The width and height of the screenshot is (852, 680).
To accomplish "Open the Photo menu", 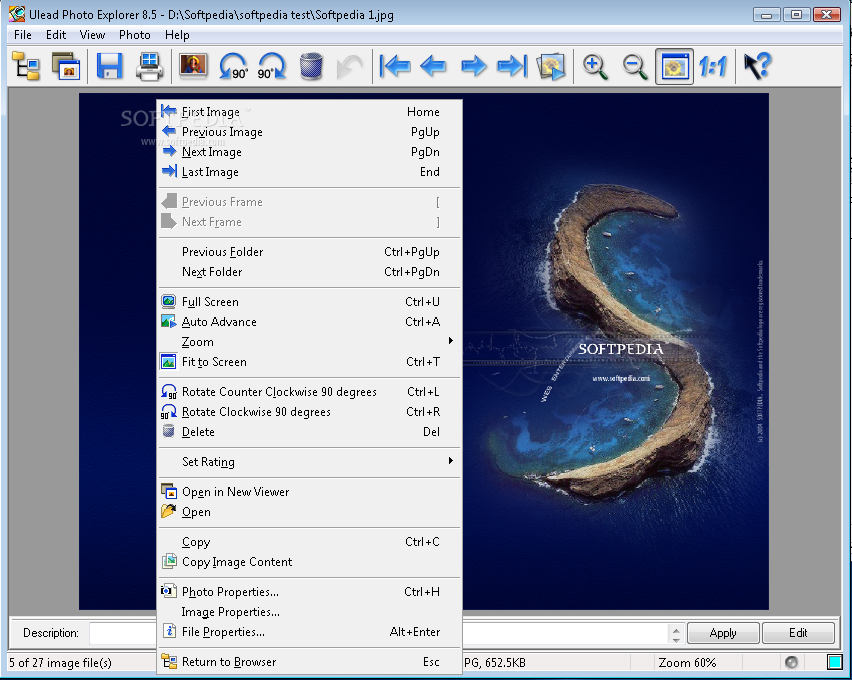I will tap(135, 35).
